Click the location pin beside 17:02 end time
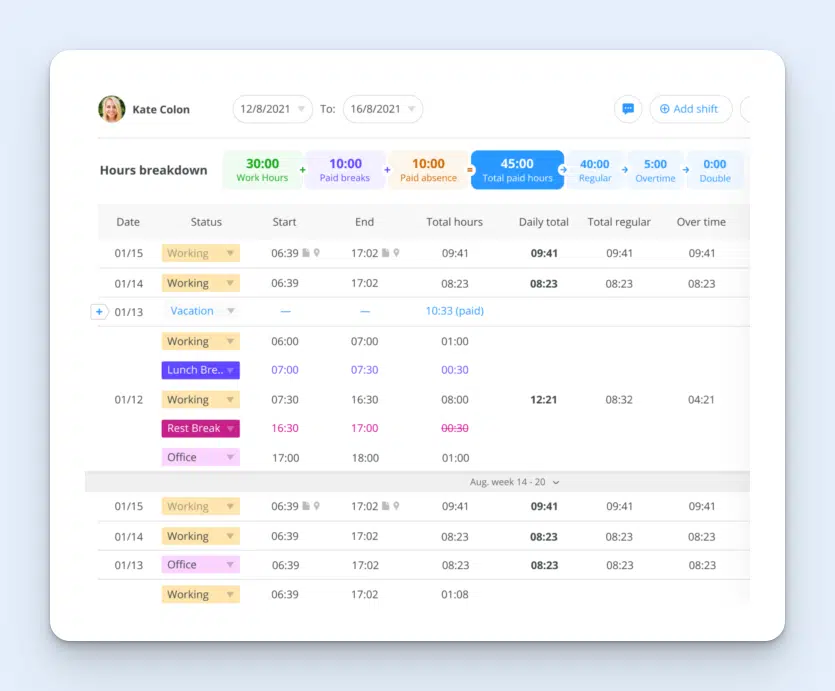The image size is (835, 691). click(x=397, y=253)
